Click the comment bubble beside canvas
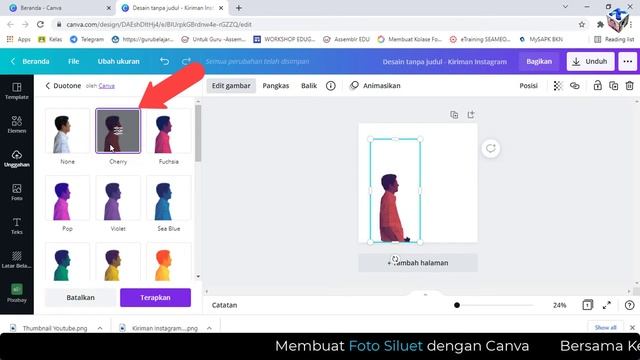 pyautogui.click(x=491, y=149)
